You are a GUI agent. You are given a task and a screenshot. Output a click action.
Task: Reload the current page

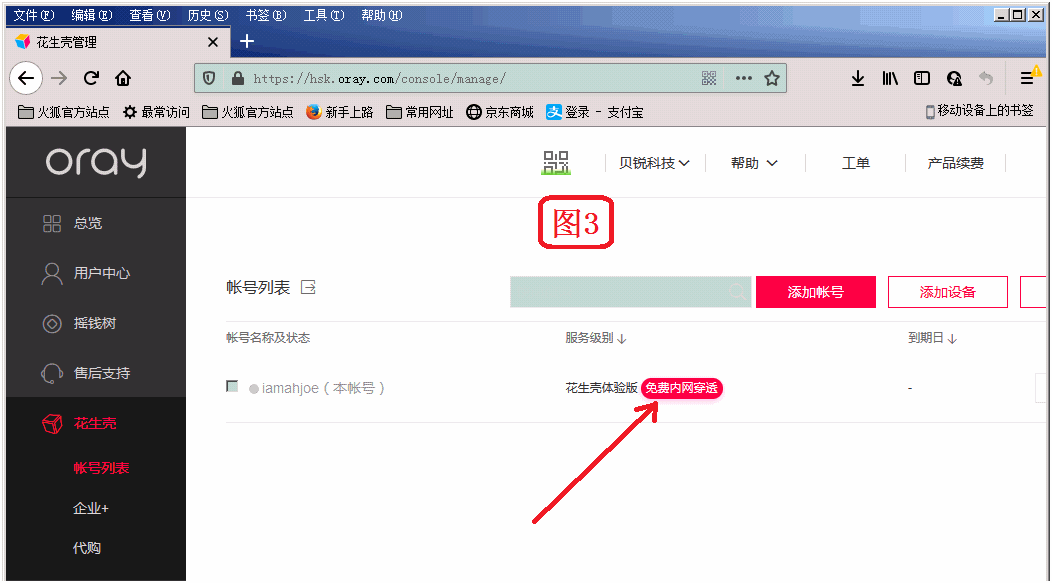click(x=91, y=78)
